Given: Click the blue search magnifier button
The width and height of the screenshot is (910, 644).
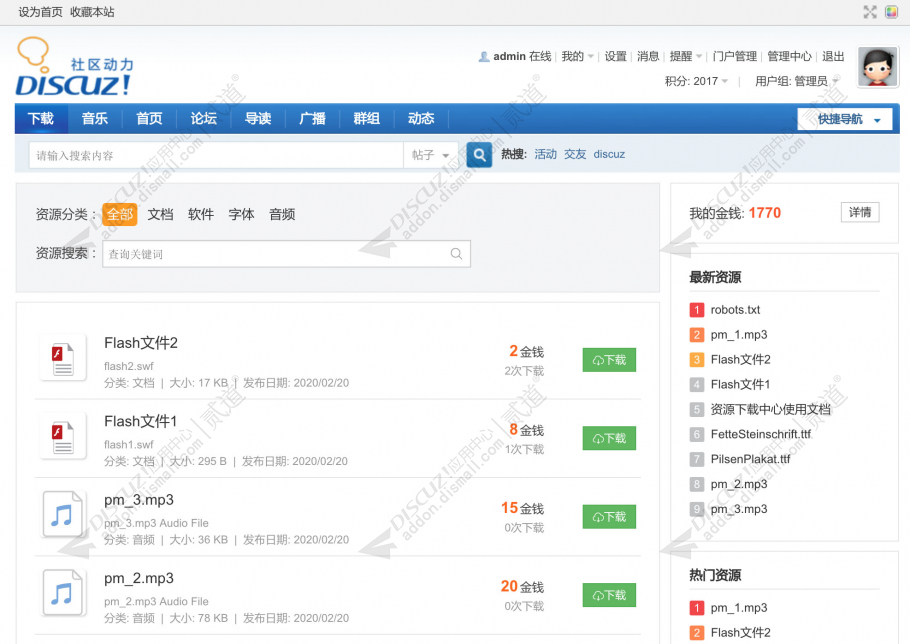Looking at the screenshot, I should 479,155.
